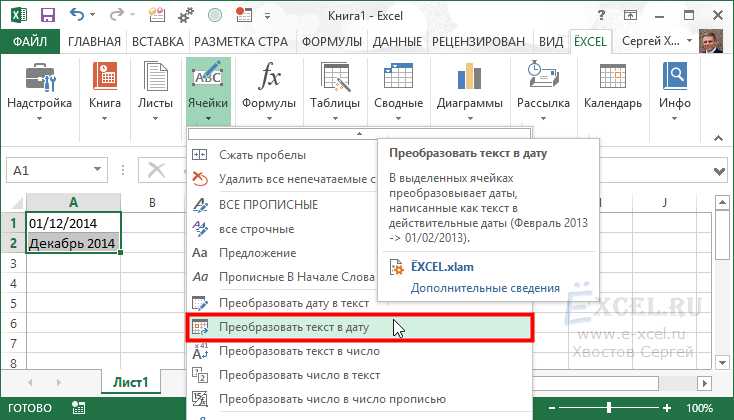The image size is (734, 420).
Task: Click the user profile photo
Action: coord(711,41)
